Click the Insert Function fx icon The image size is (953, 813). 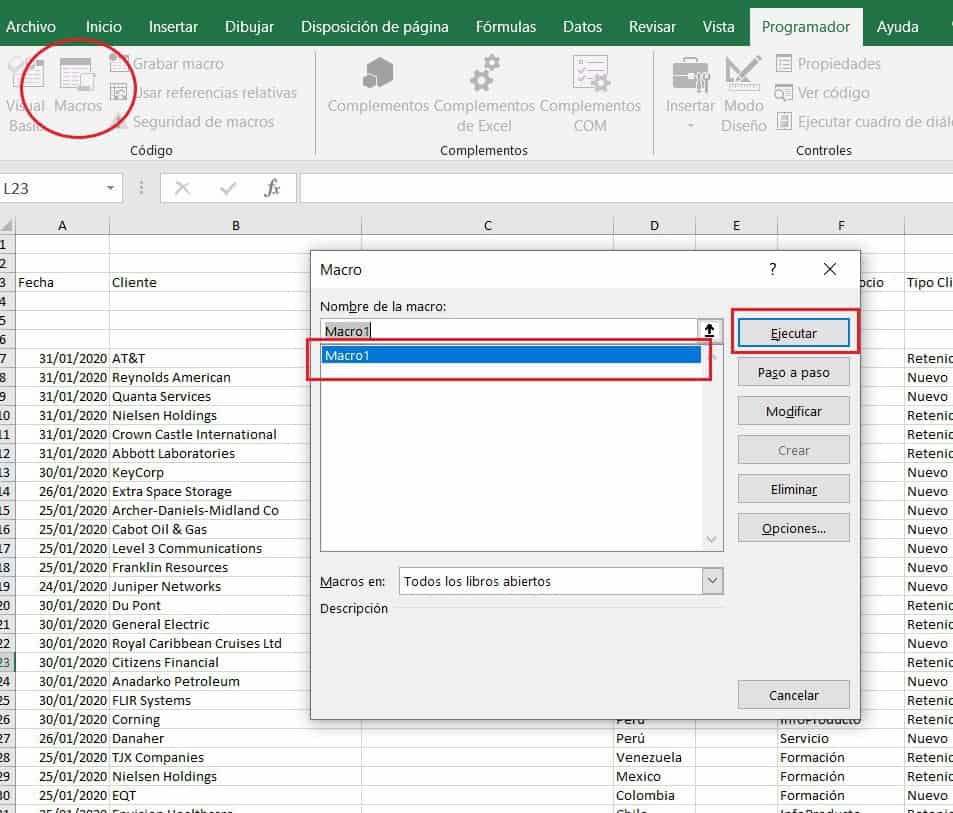coord(272,188)
